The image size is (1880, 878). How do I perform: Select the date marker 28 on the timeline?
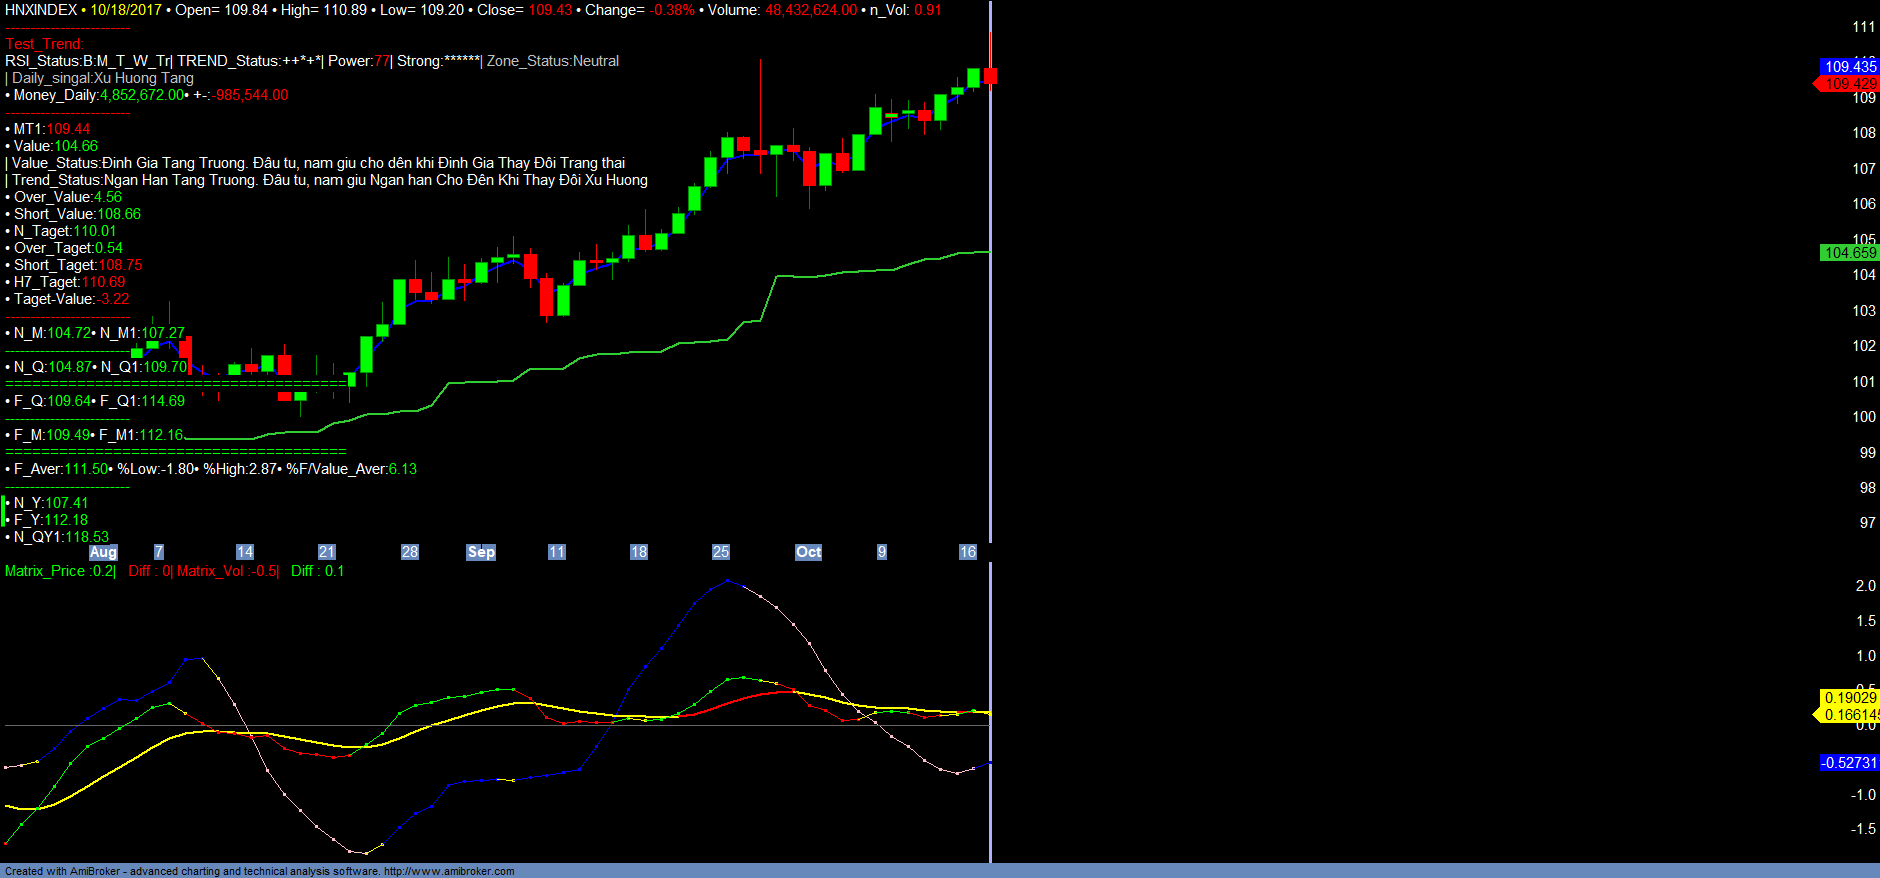click(409, 552)
